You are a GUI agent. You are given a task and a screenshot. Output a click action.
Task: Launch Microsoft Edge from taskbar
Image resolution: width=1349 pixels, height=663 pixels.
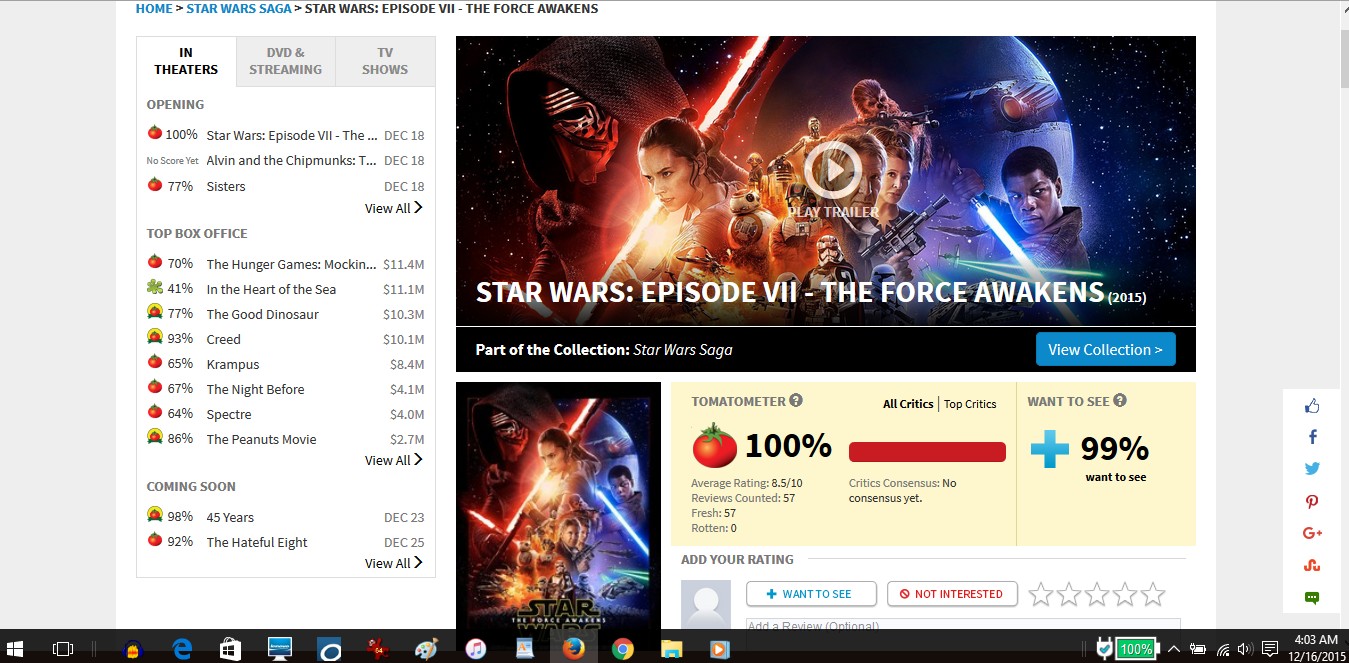pos(182,649)
